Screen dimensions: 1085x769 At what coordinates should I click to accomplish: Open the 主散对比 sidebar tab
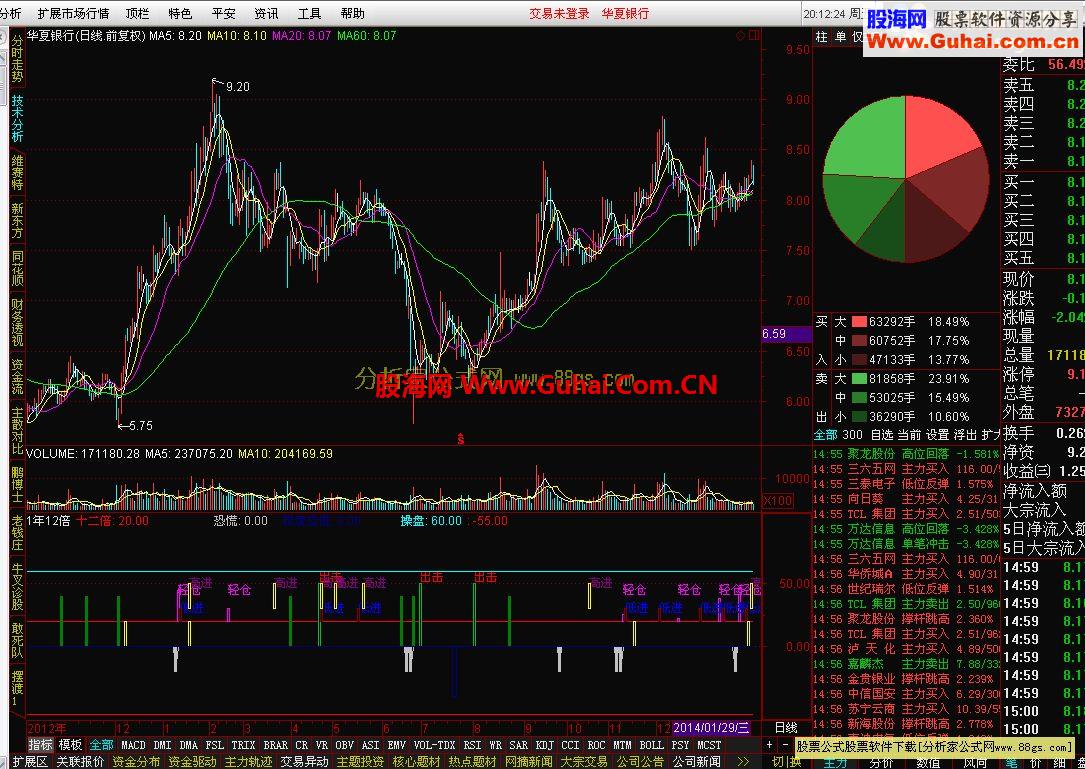point(17,431)
